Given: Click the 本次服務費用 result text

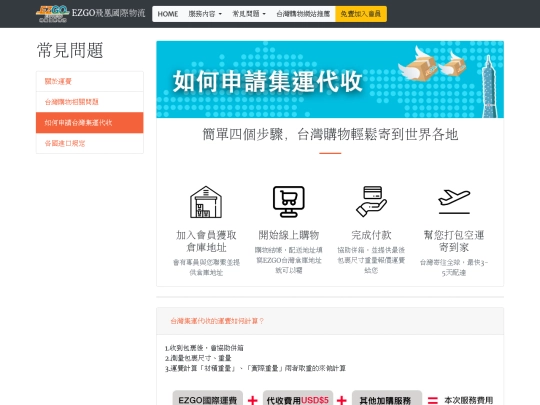Looking at the screenshot, I should click(468, 400).
